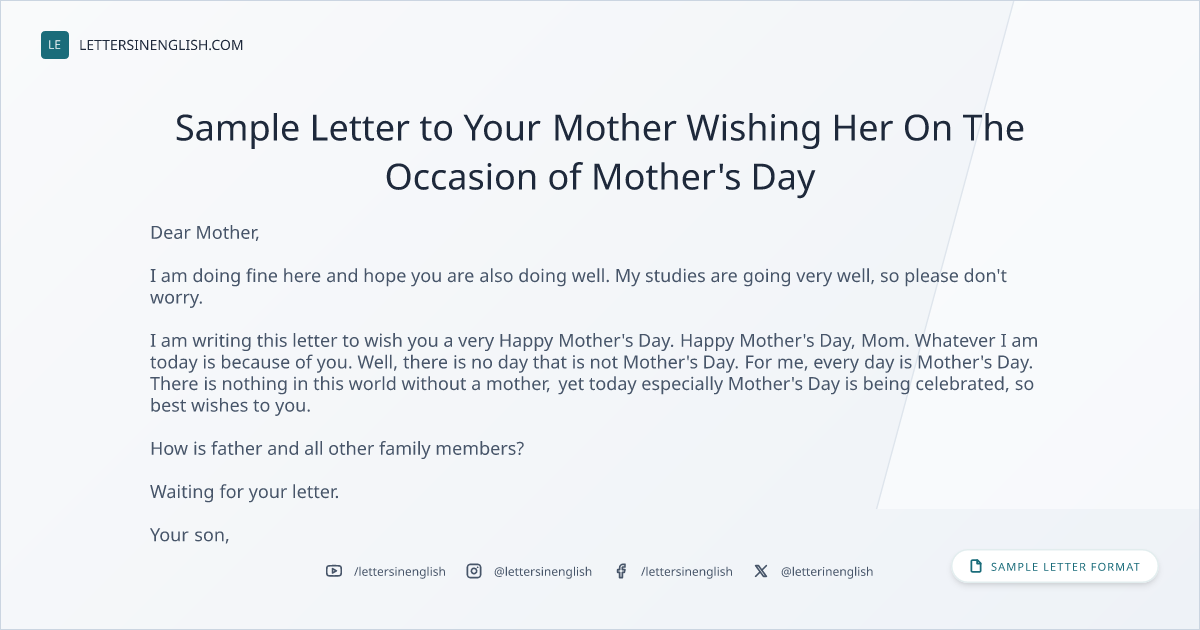Screen dimensions: 1200x630
Task: Click the Facebook icon in the footer
Action: (621, 571)
